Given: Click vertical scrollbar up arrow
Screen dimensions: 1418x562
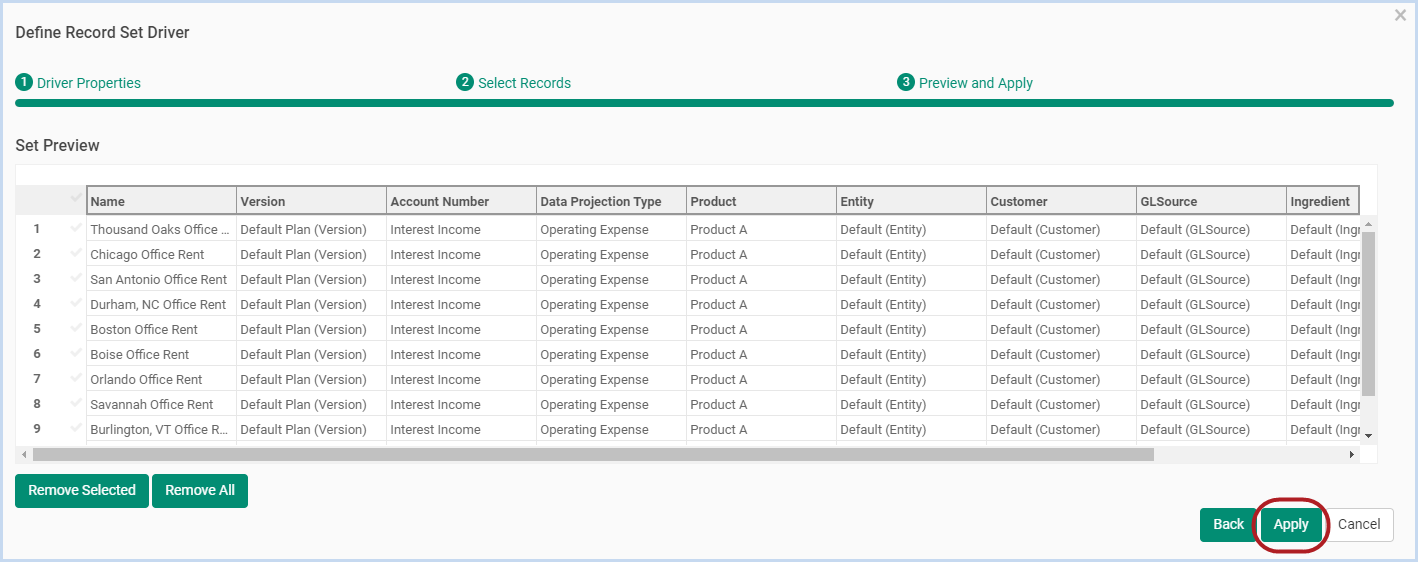Looking at the screenshot, I should [x=1369, y=223].
